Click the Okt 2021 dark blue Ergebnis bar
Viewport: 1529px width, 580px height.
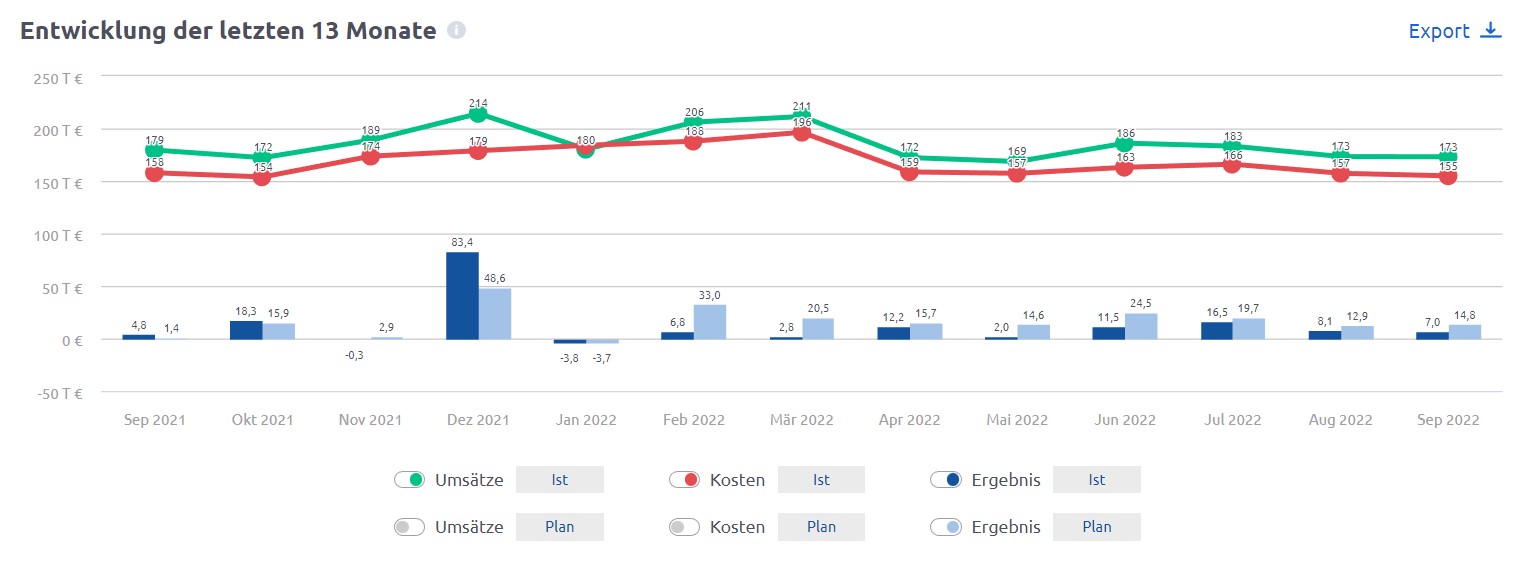246,330
